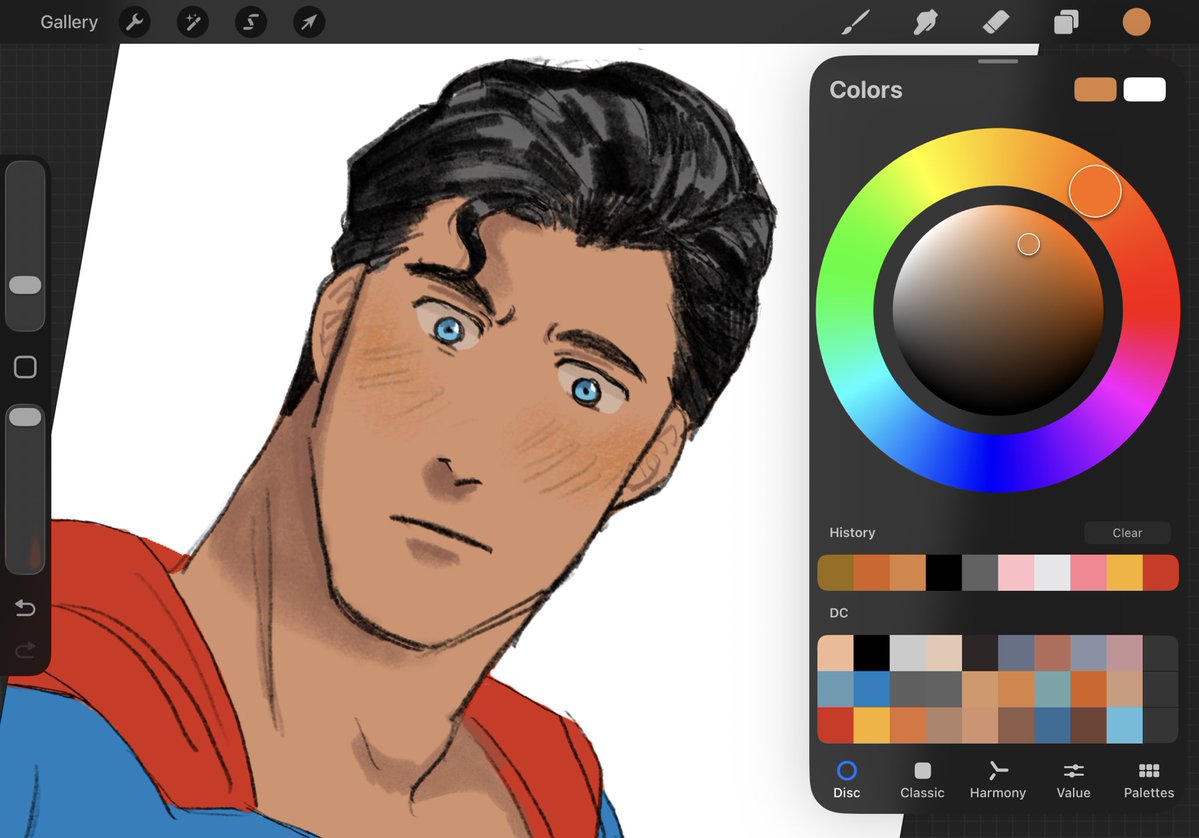This screenshot has height=838, width=1199.
Task: Open the Actions wrench menu
Action: 135,22
